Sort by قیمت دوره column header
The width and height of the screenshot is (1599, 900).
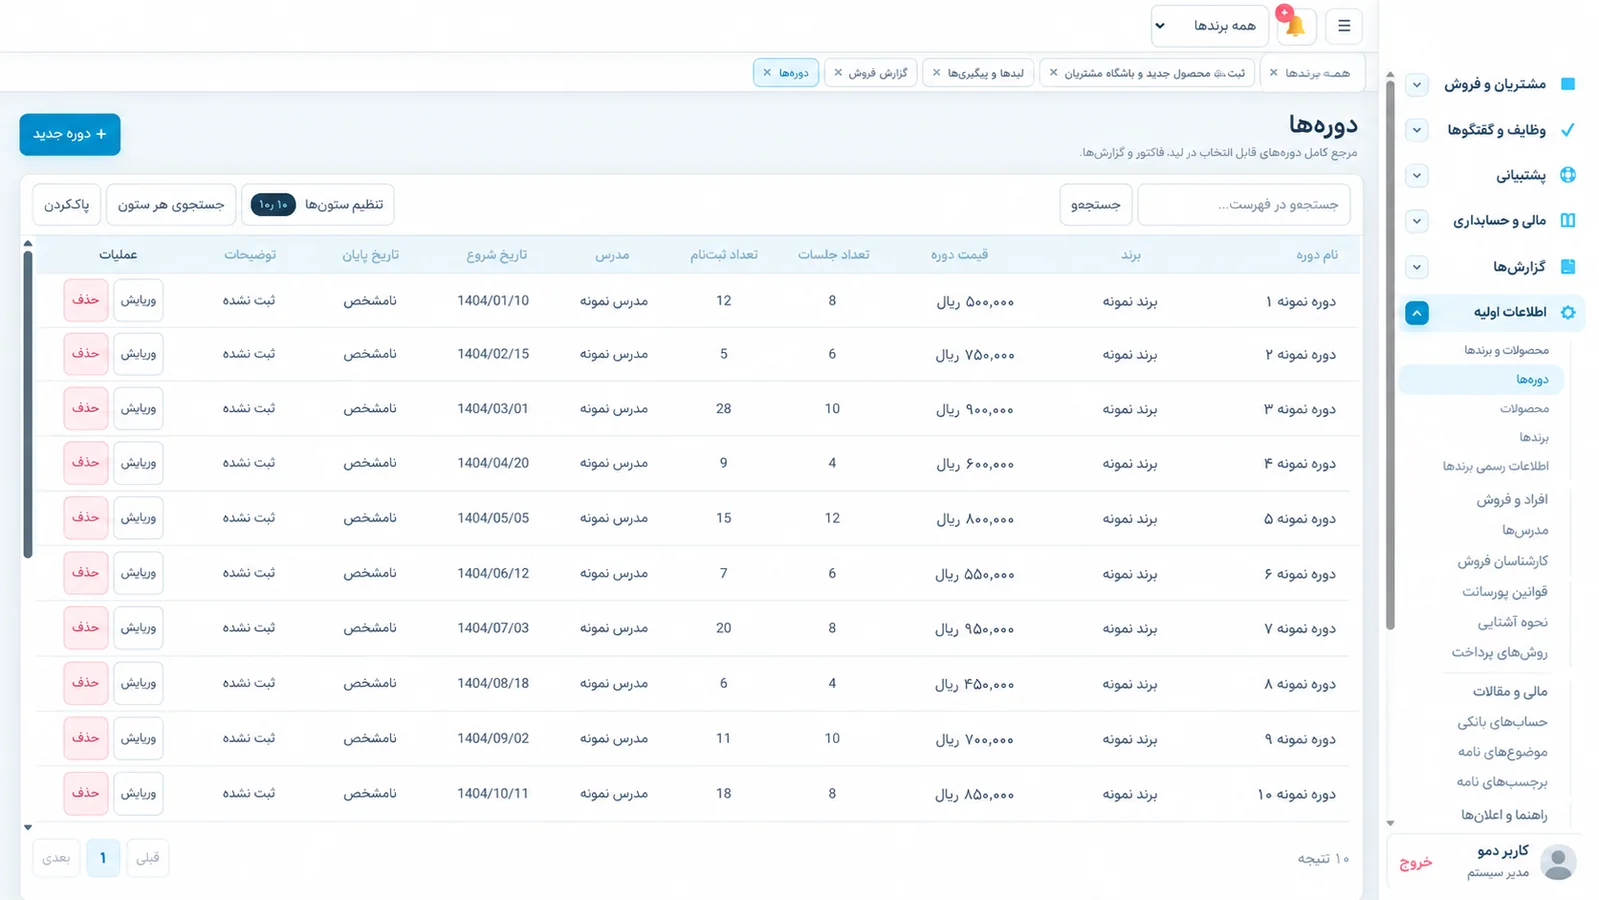(959, 255)
